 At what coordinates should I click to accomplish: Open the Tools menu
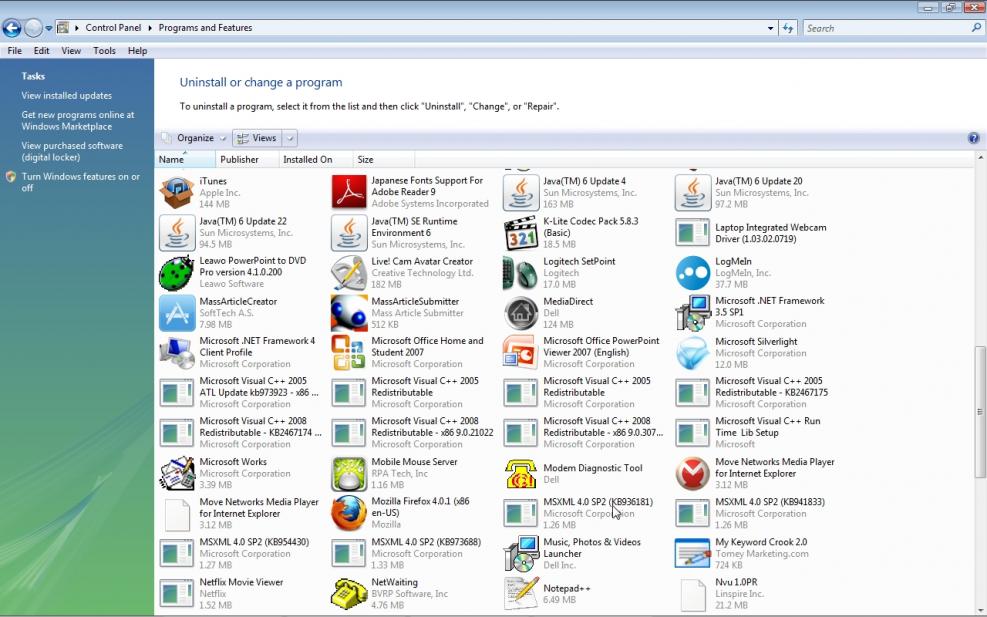pyautogui.click(x=104, y=51)
